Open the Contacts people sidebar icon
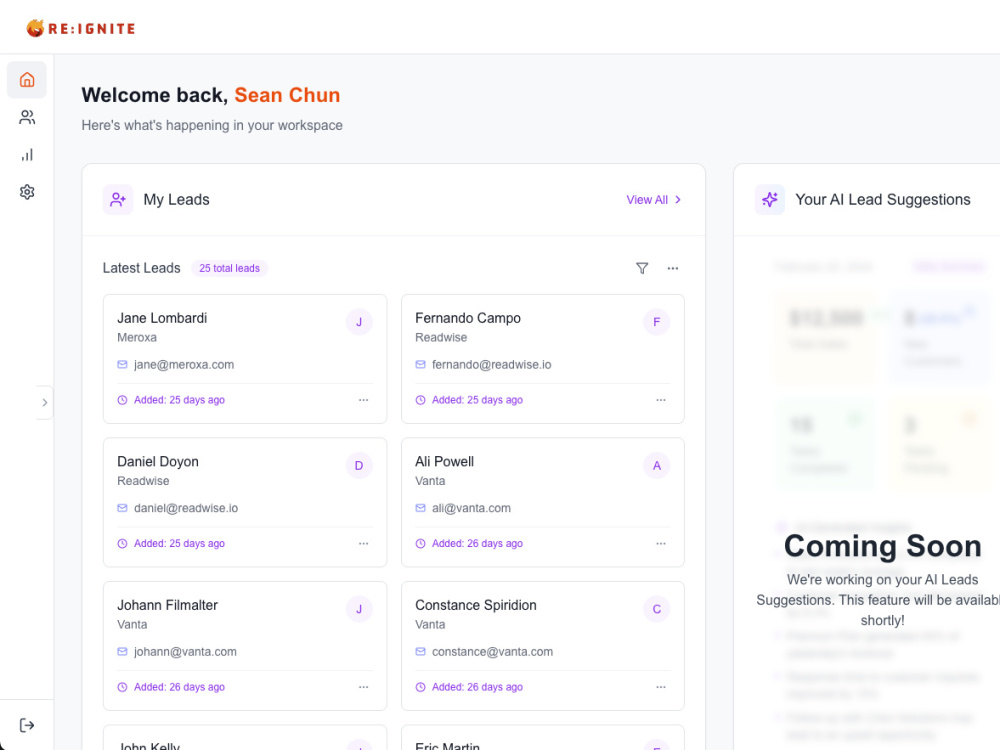Image resolution: width=1000 pixels, height=750 pixels. tap(27, 117)
